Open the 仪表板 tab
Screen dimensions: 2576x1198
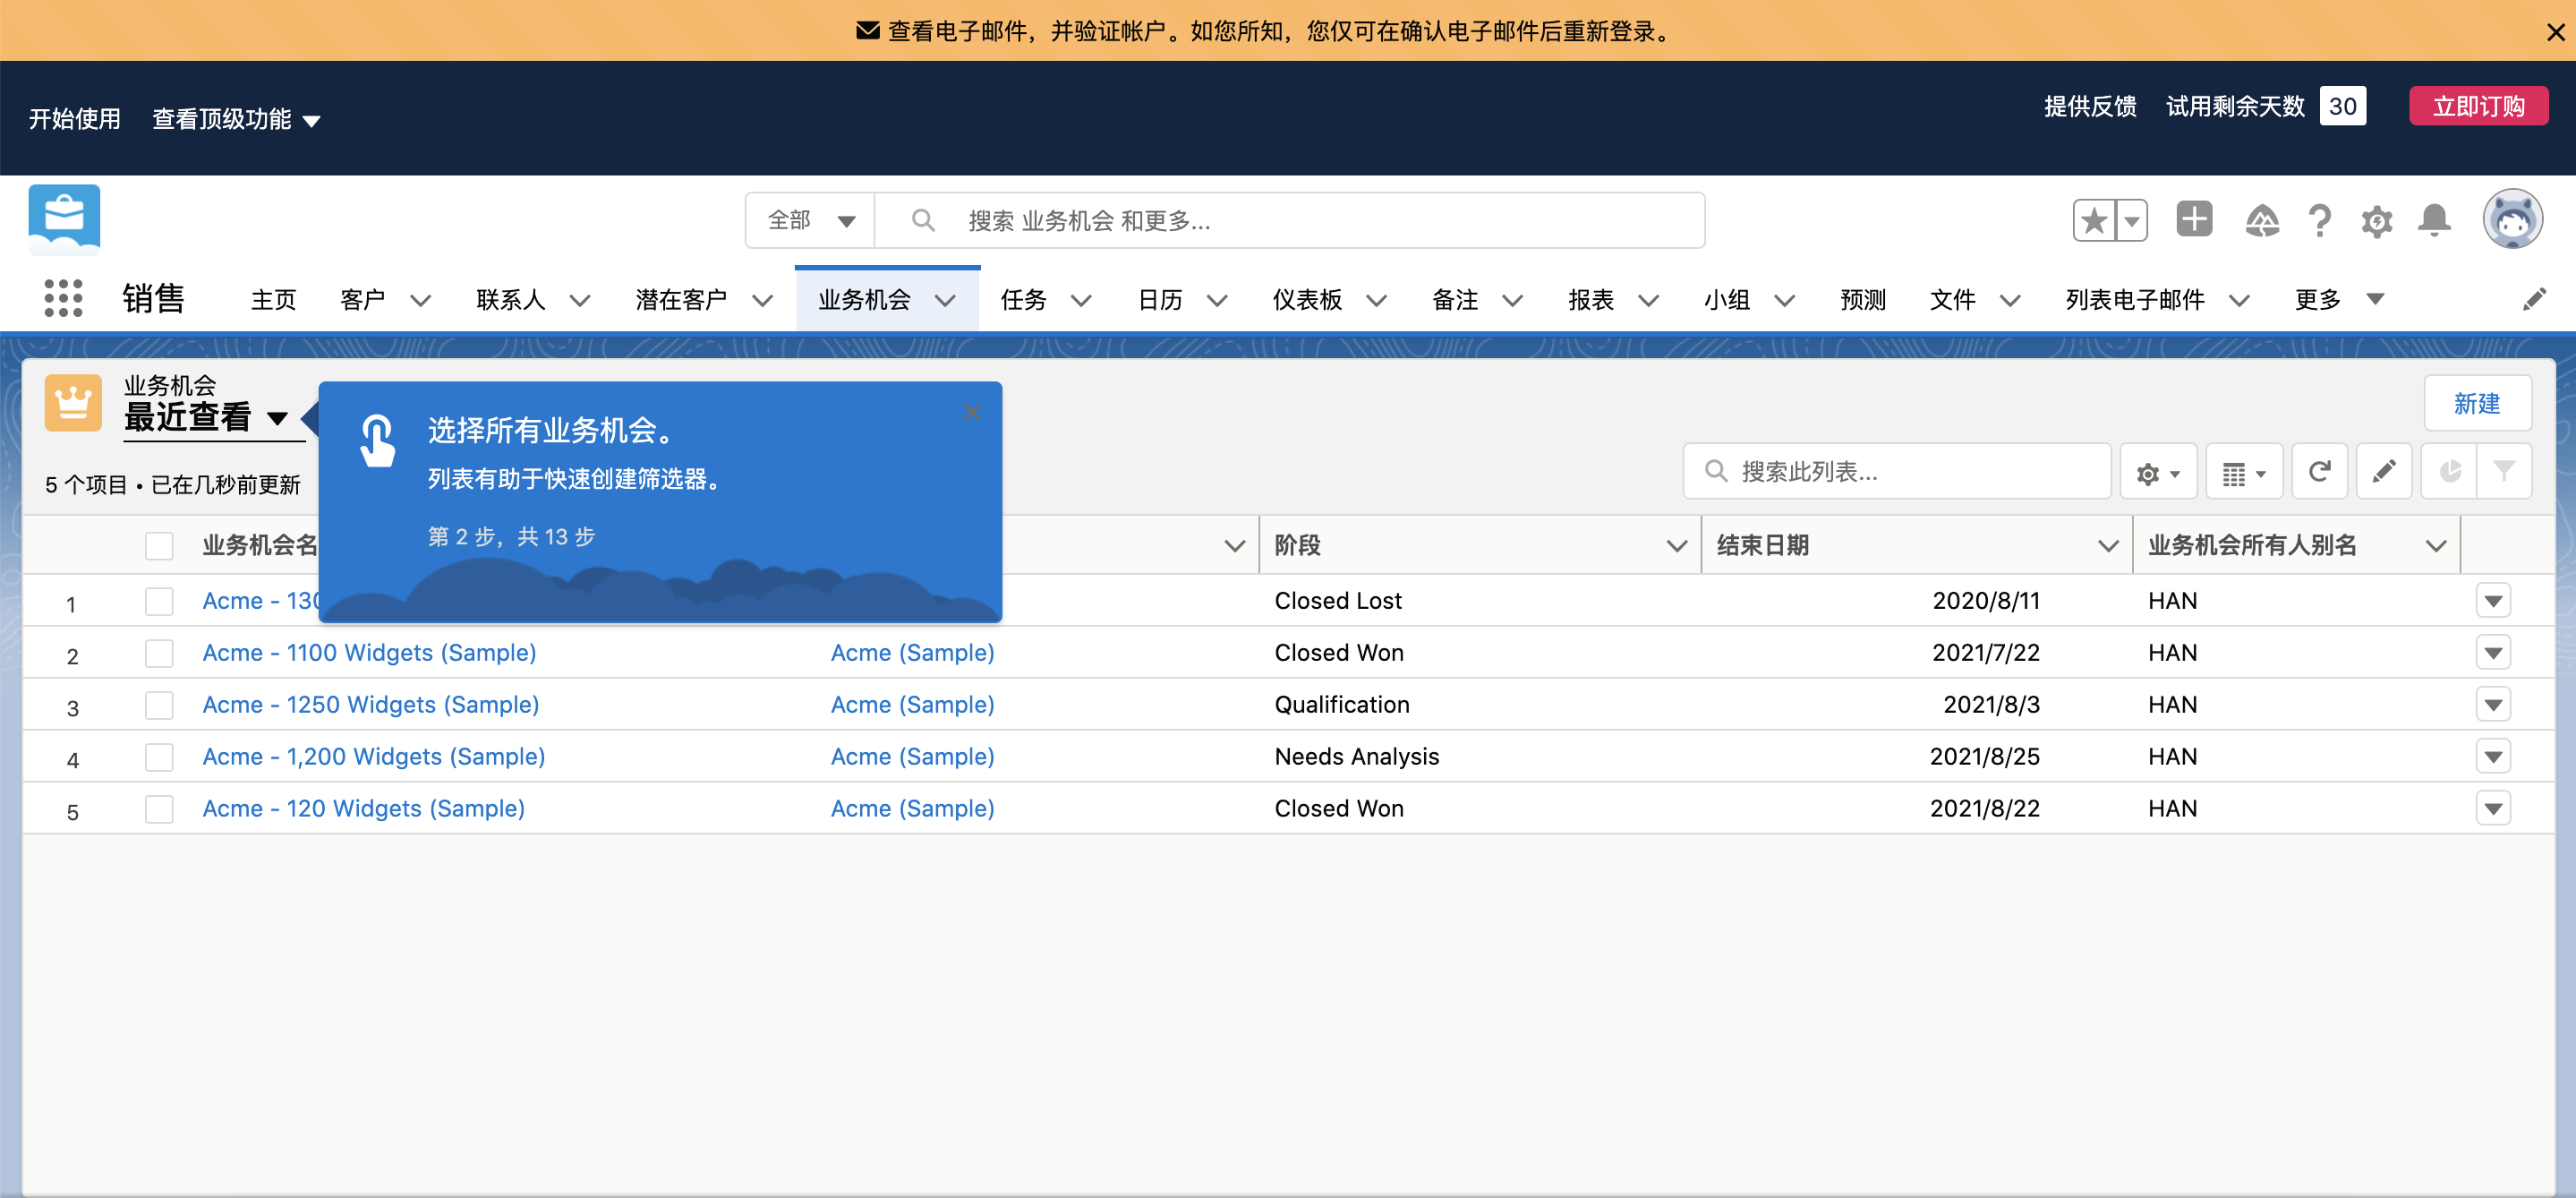[x=1306, y=299]
